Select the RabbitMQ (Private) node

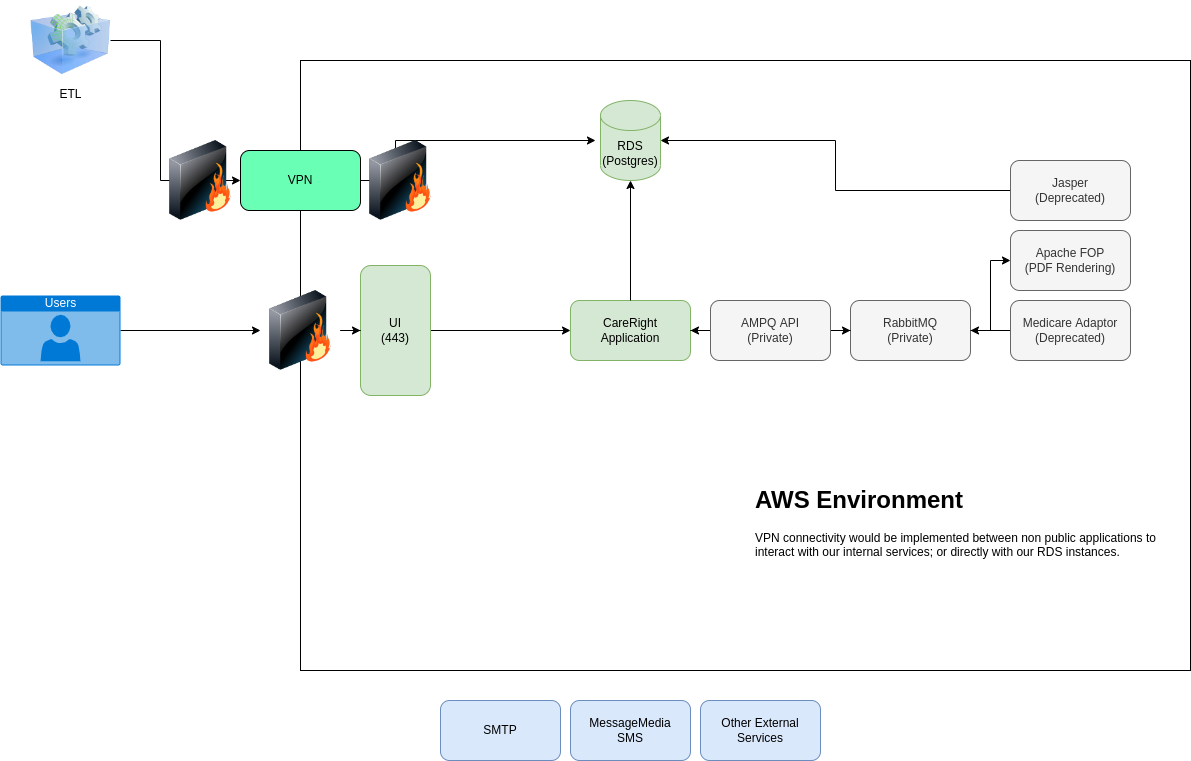[x=910, y=330]
